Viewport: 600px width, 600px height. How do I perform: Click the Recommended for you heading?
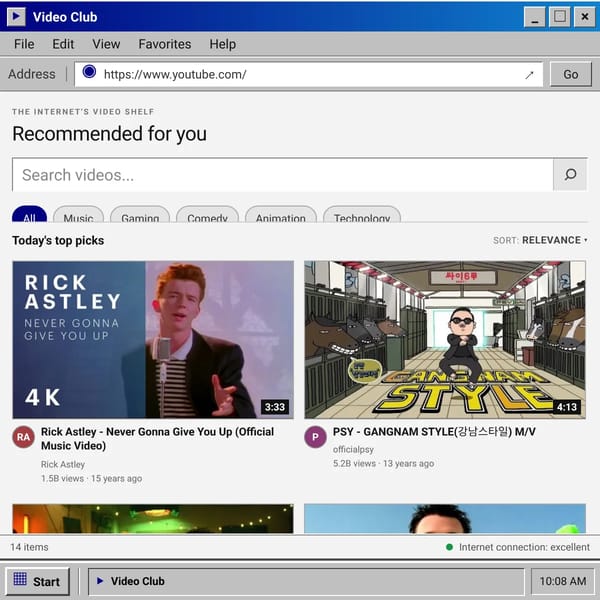click(109, 134)
